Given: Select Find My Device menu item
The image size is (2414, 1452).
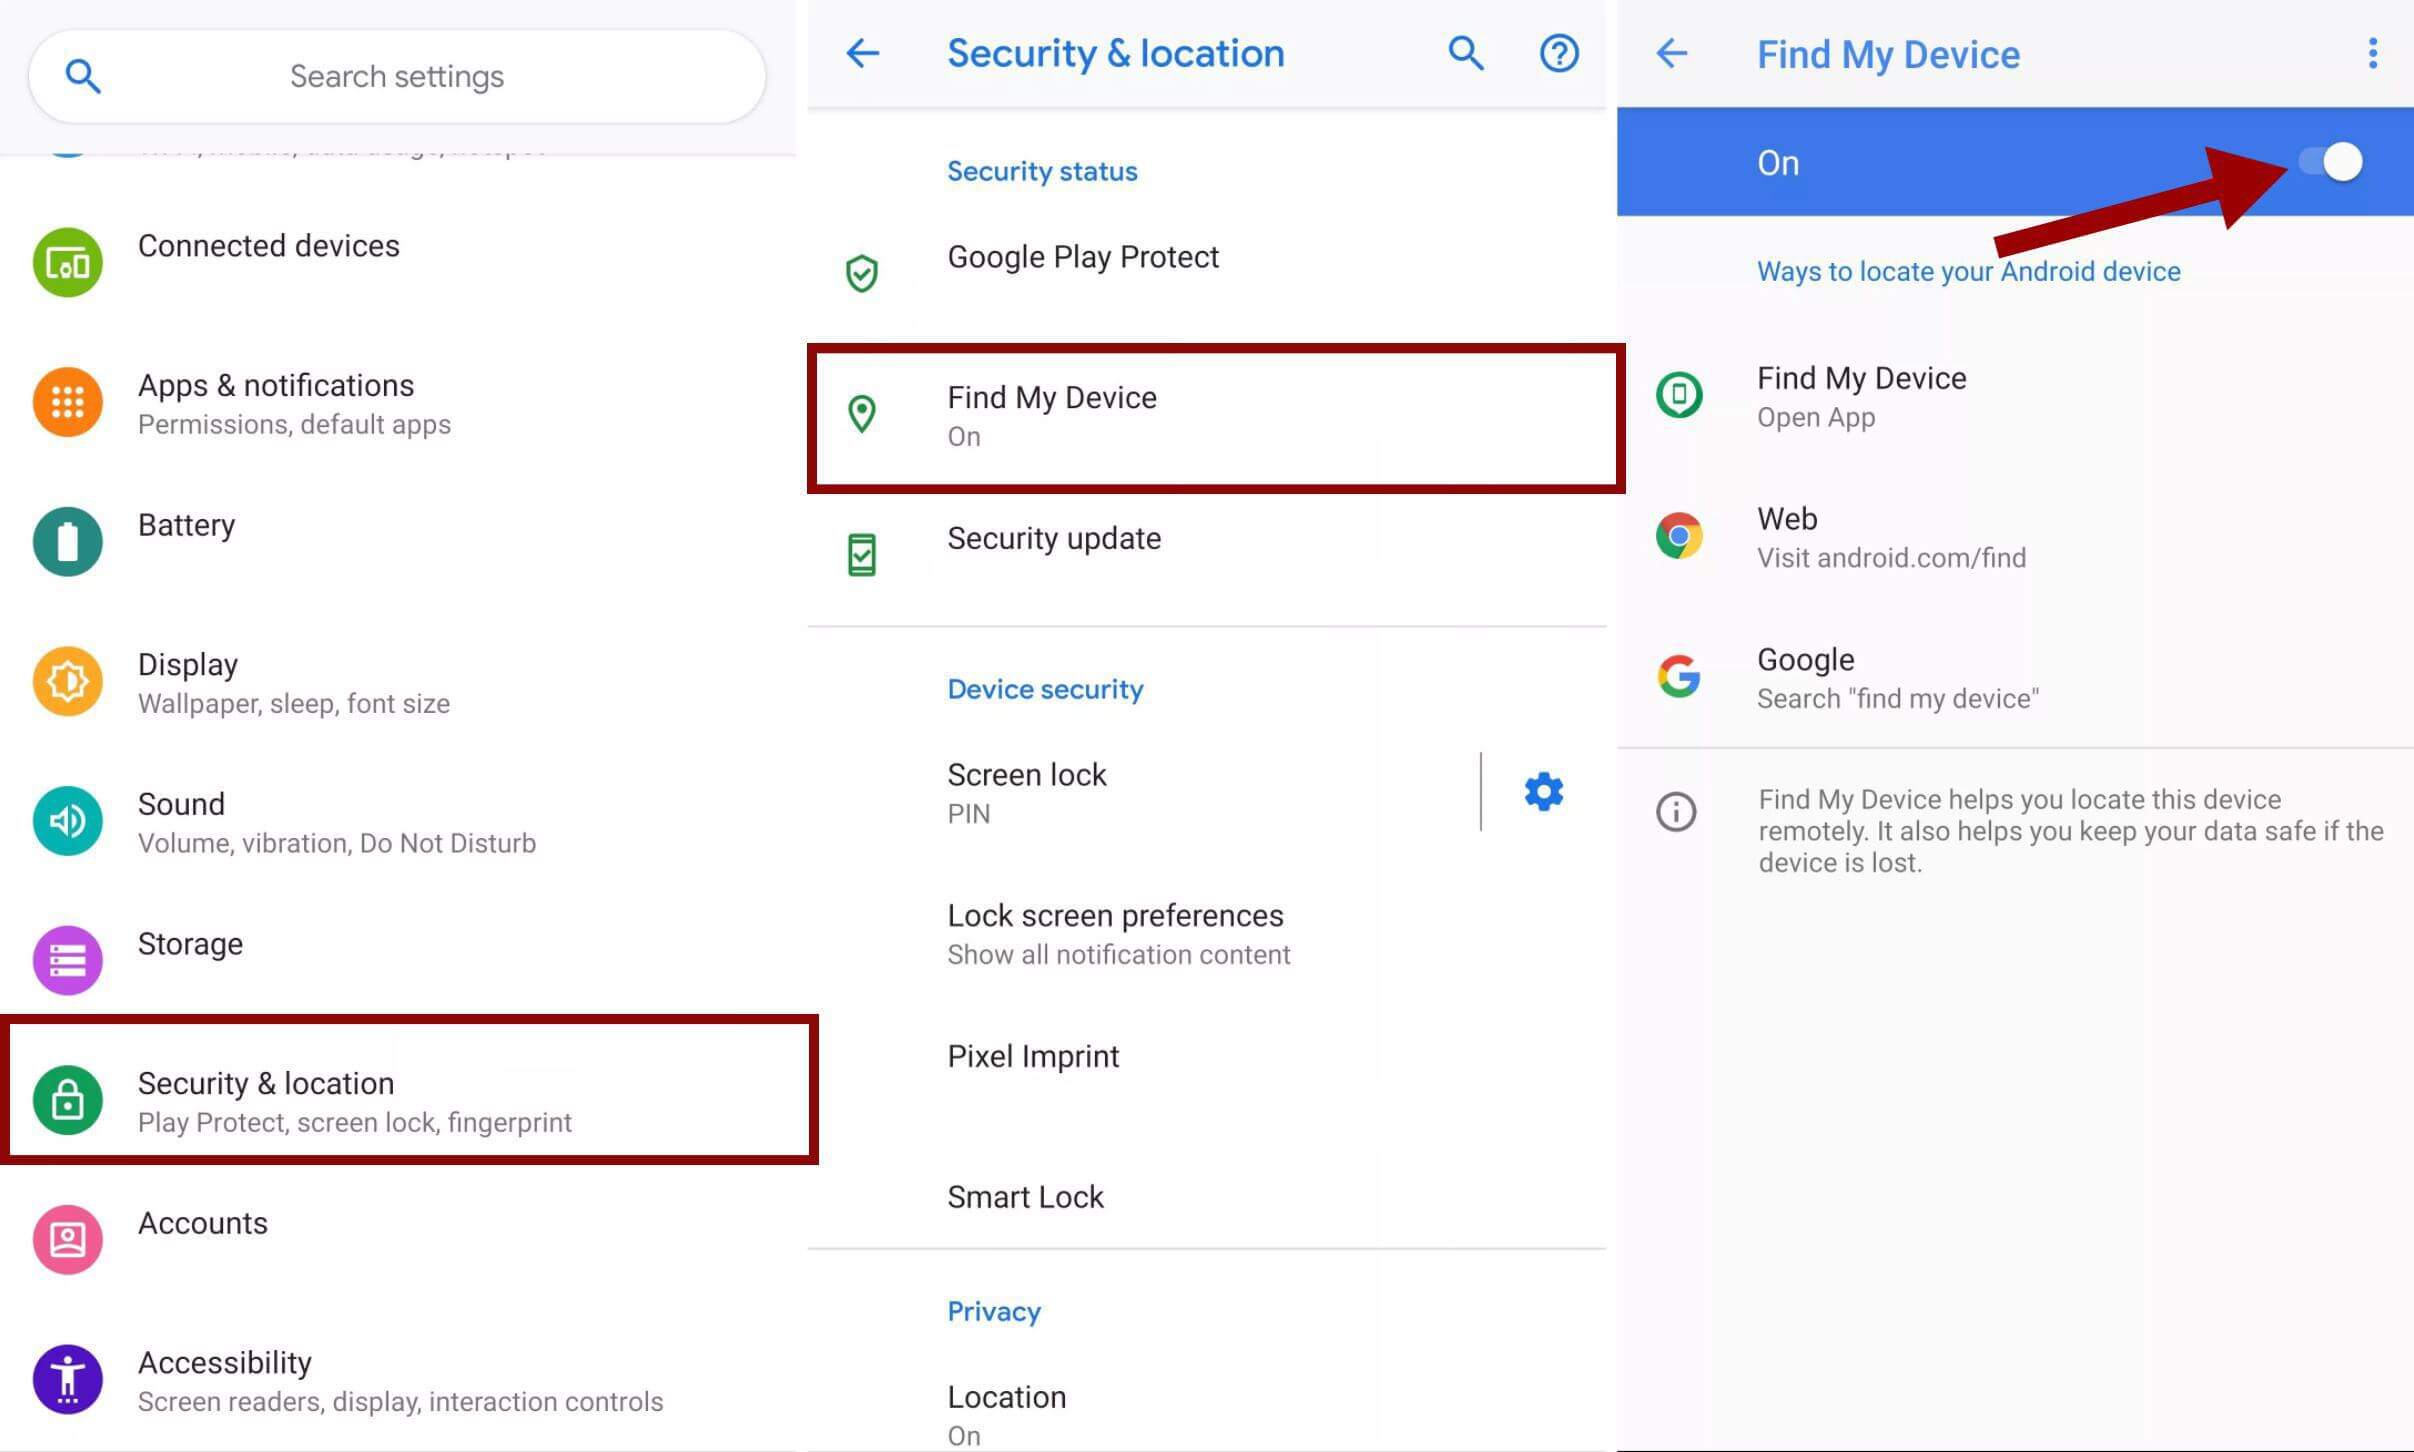Looking at the screenshot, I should click(1212, 414).
